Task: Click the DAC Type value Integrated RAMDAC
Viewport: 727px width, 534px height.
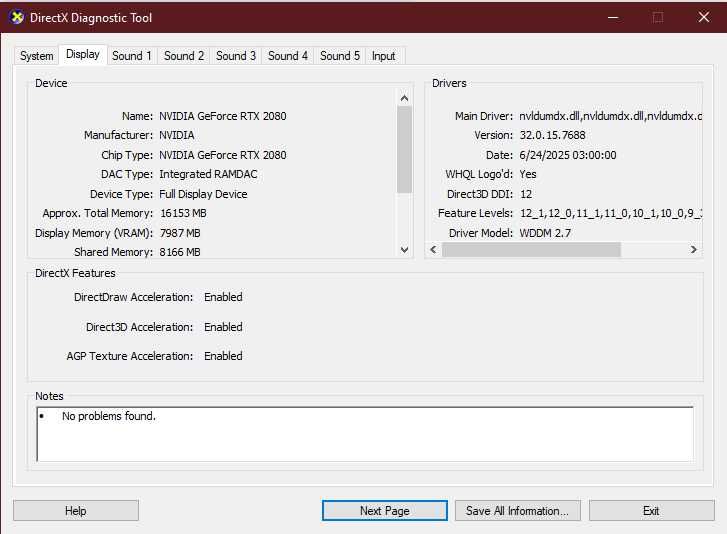Action: (x=208, y=174)
